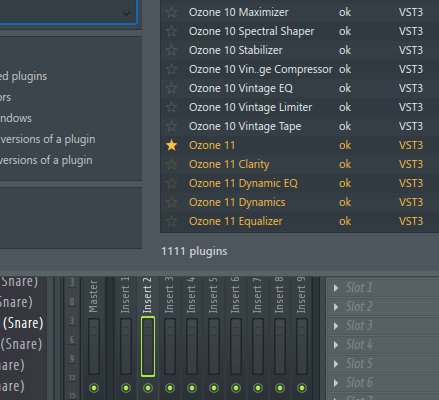The height and width of the screenshot is (400, 439).
Task: Toggle Insert 6 mute light
Action: click(236, 388)
